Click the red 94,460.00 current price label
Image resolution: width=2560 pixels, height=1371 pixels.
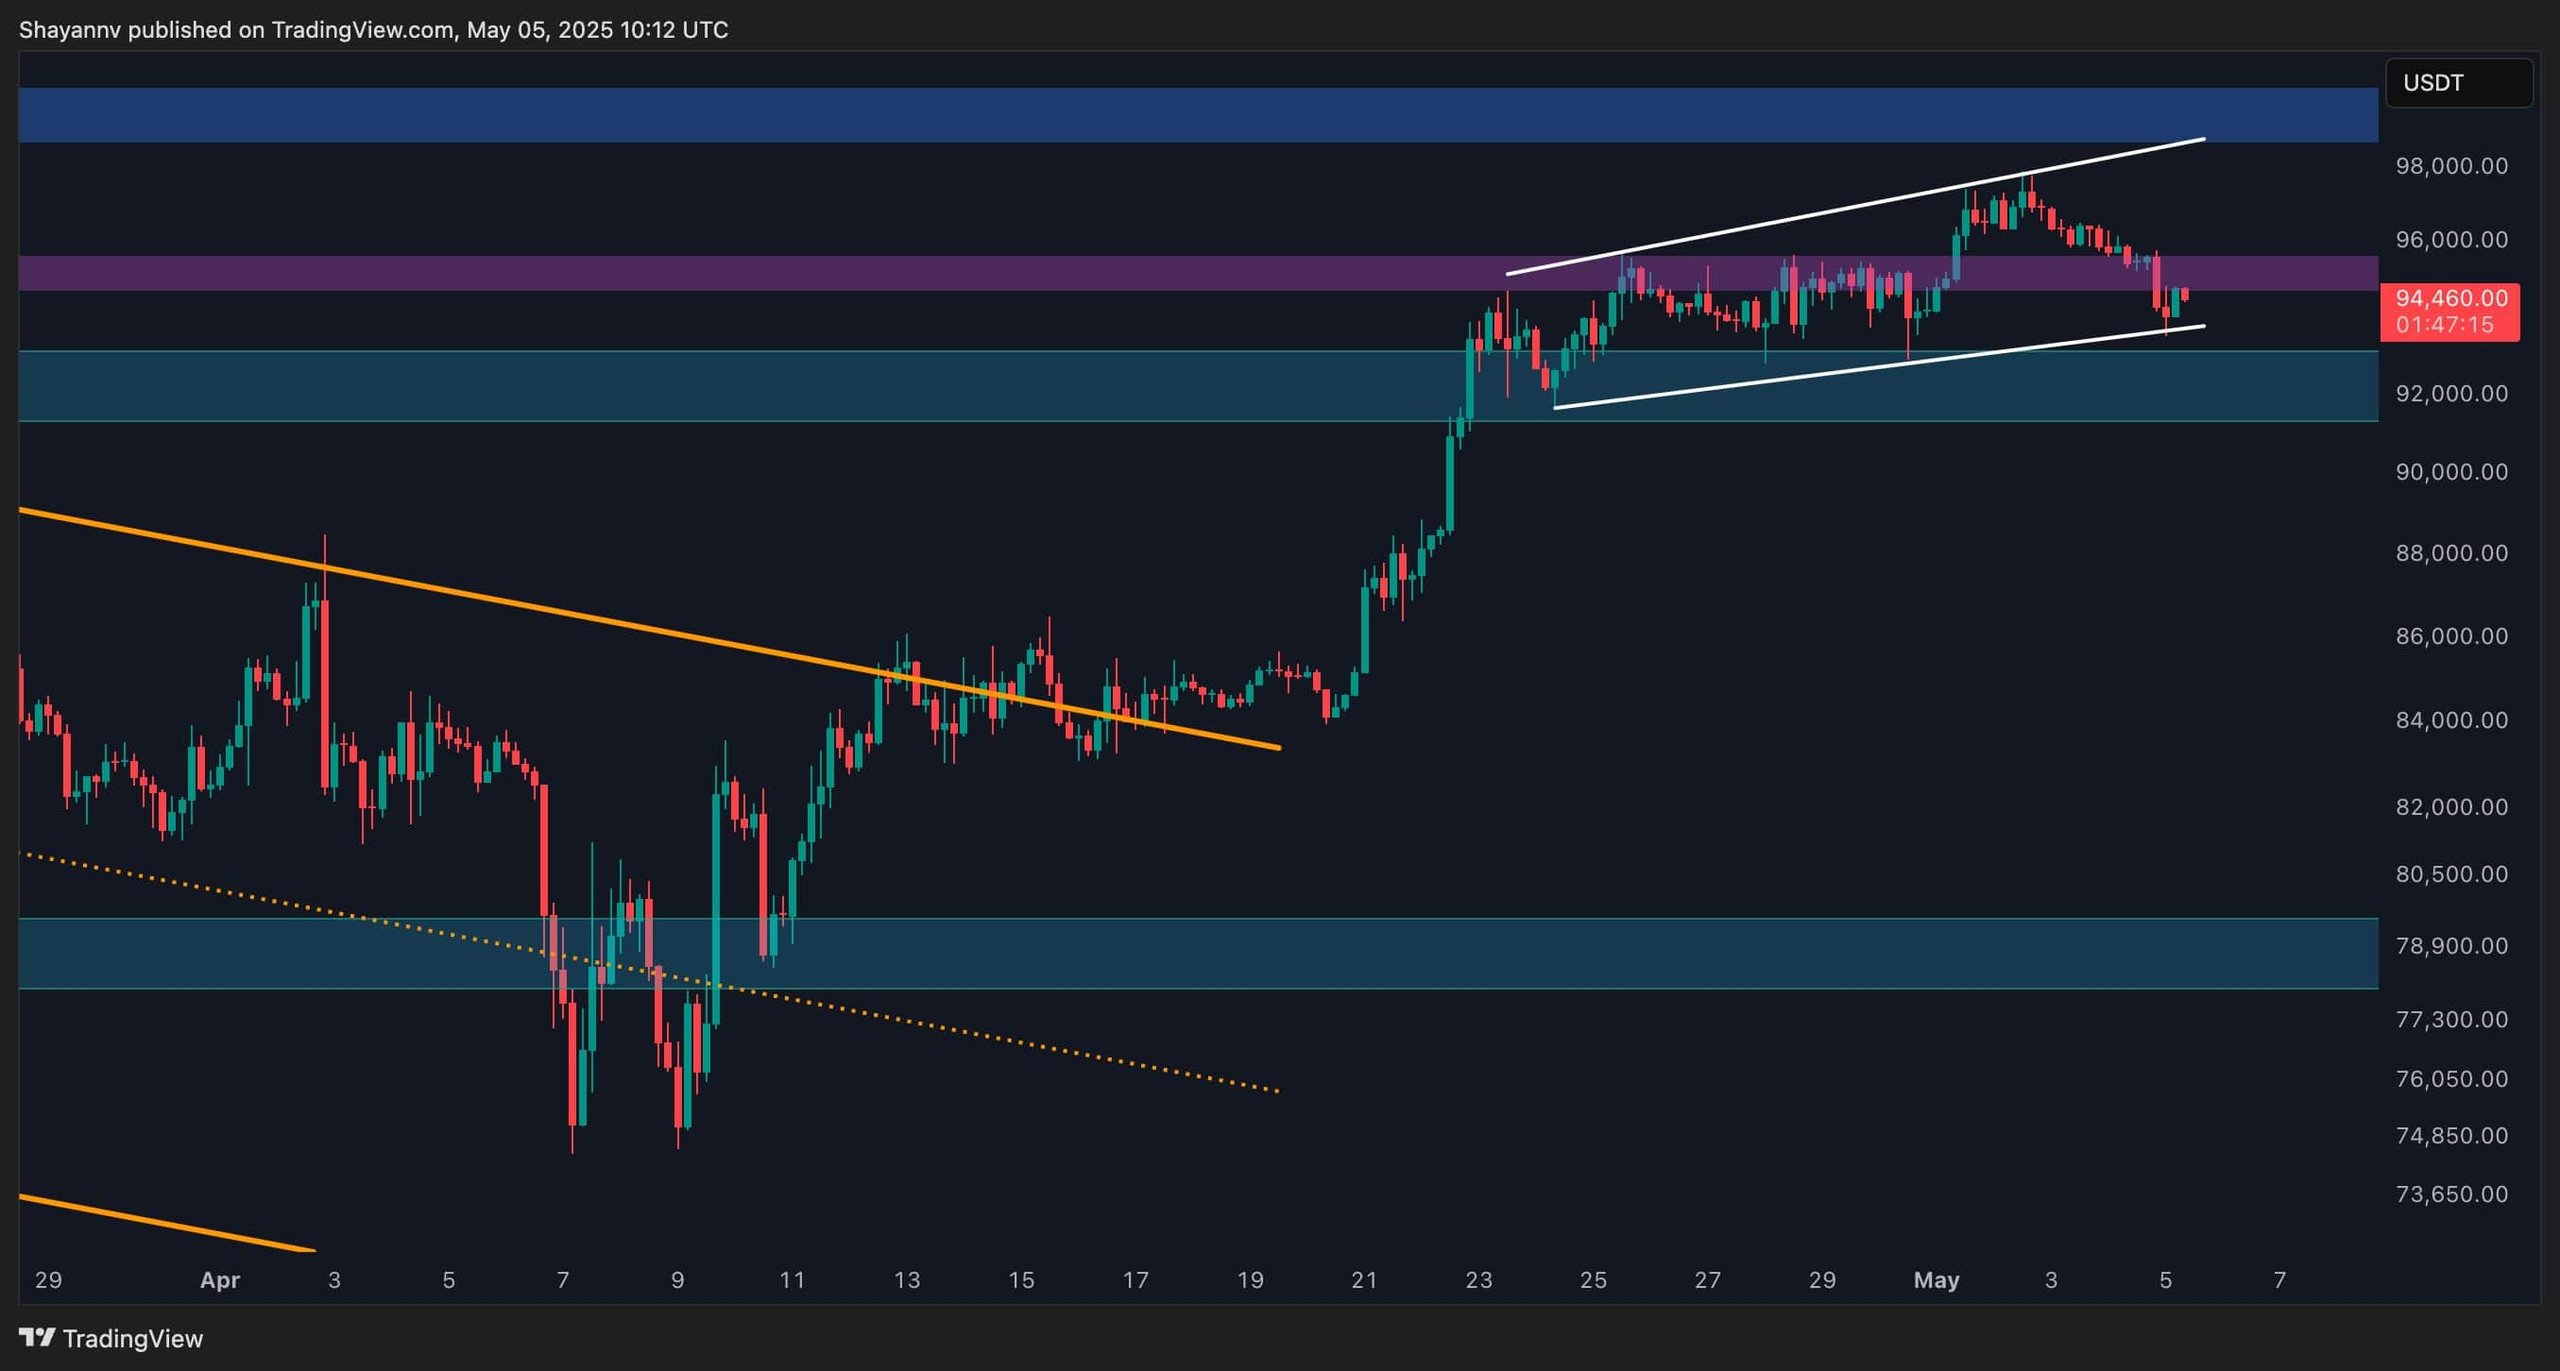2450,298
